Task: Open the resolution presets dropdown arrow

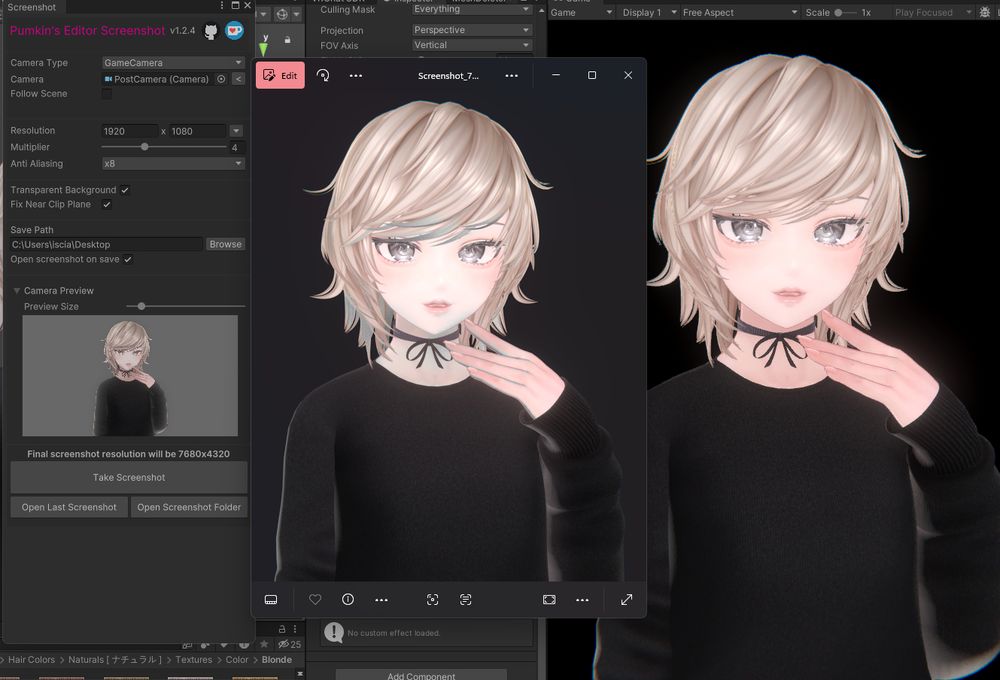Action: click(x=236, y=131)
